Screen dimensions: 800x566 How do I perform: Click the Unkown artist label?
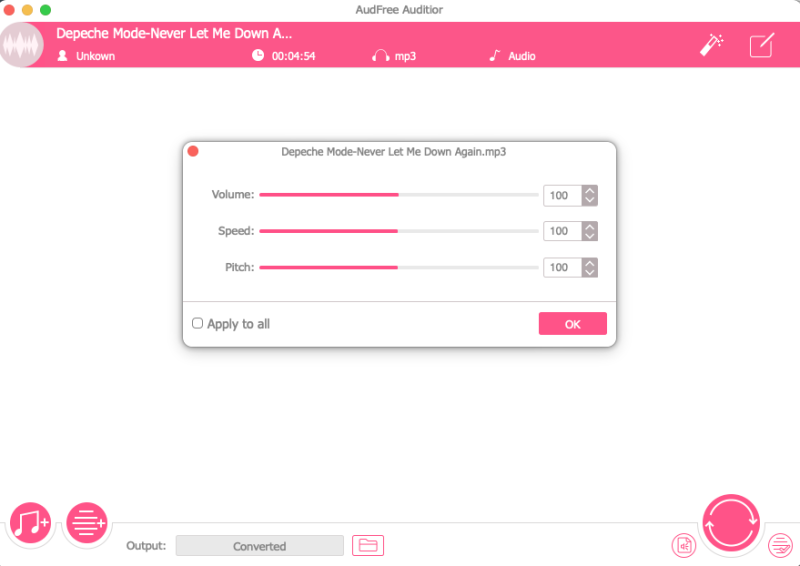[x=95, y=56]
